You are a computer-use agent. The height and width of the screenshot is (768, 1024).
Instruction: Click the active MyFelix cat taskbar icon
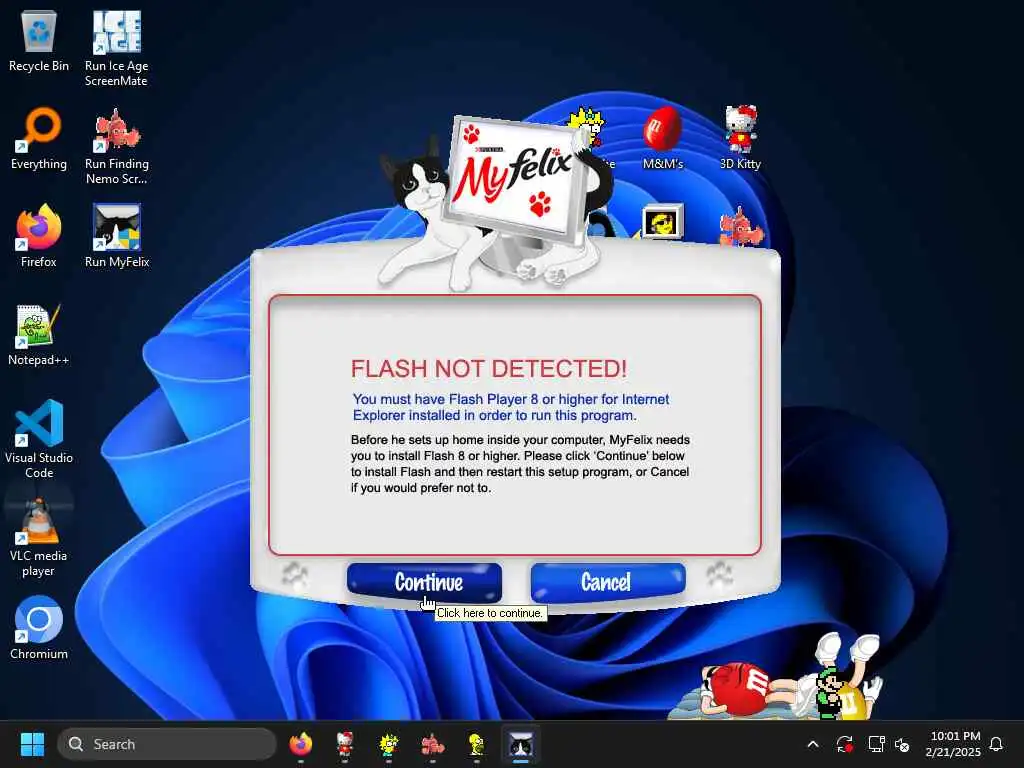(520, 744)
